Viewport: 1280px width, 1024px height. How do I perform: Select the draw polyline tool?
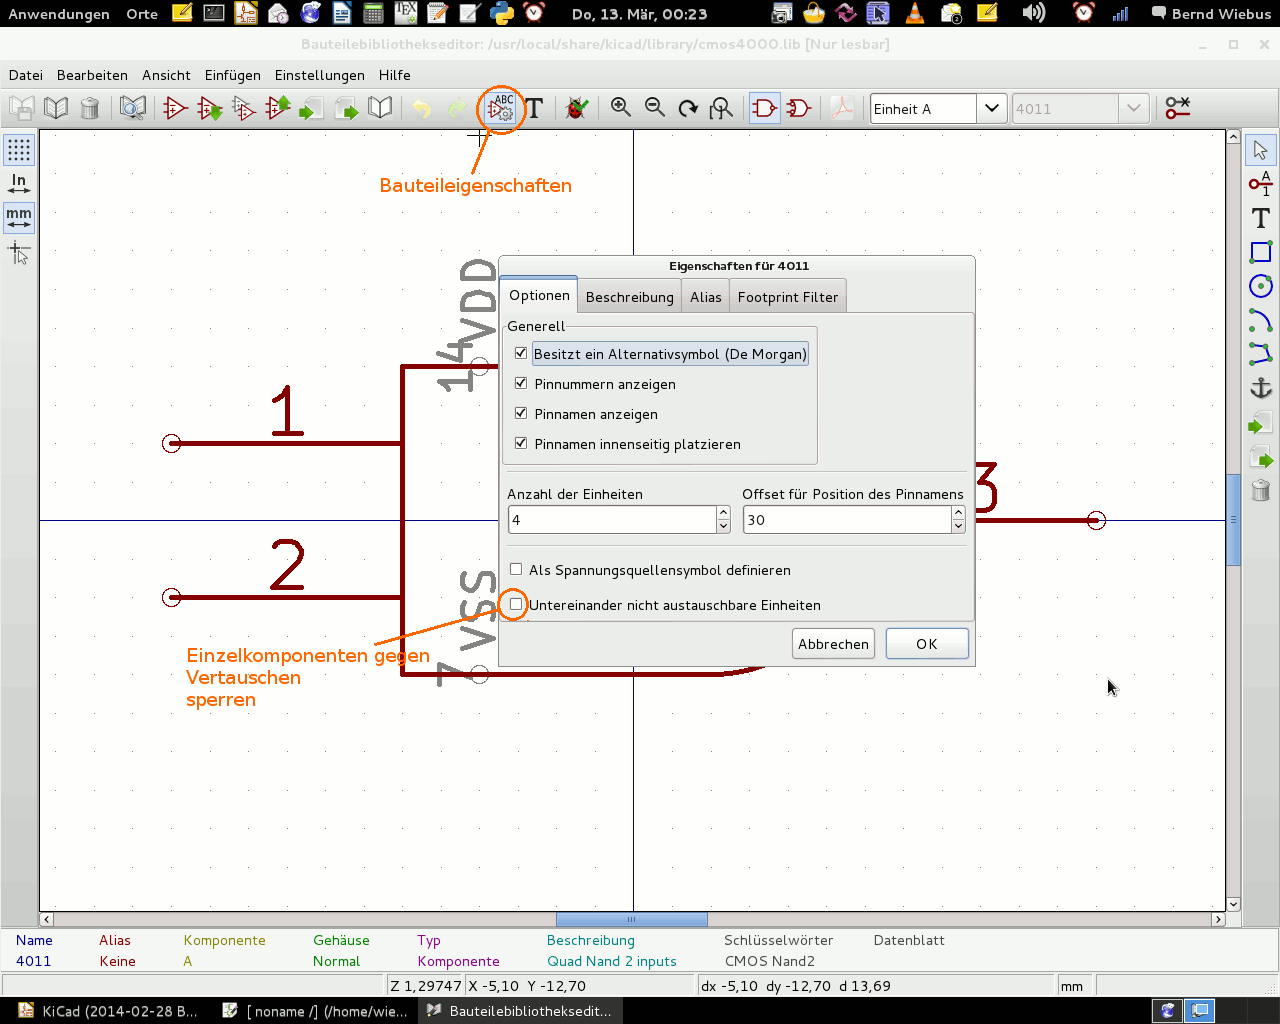tap(1261, 354)
